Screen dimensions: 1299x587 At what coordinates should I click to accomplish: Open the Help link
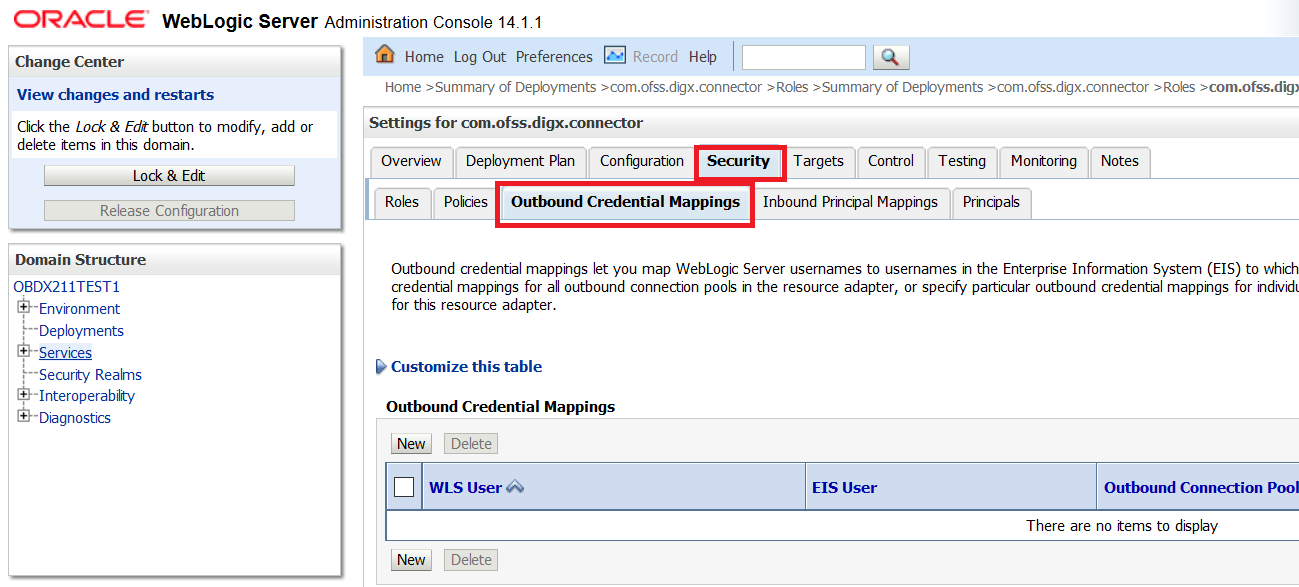pyautogui.click(x=703, y=57)
